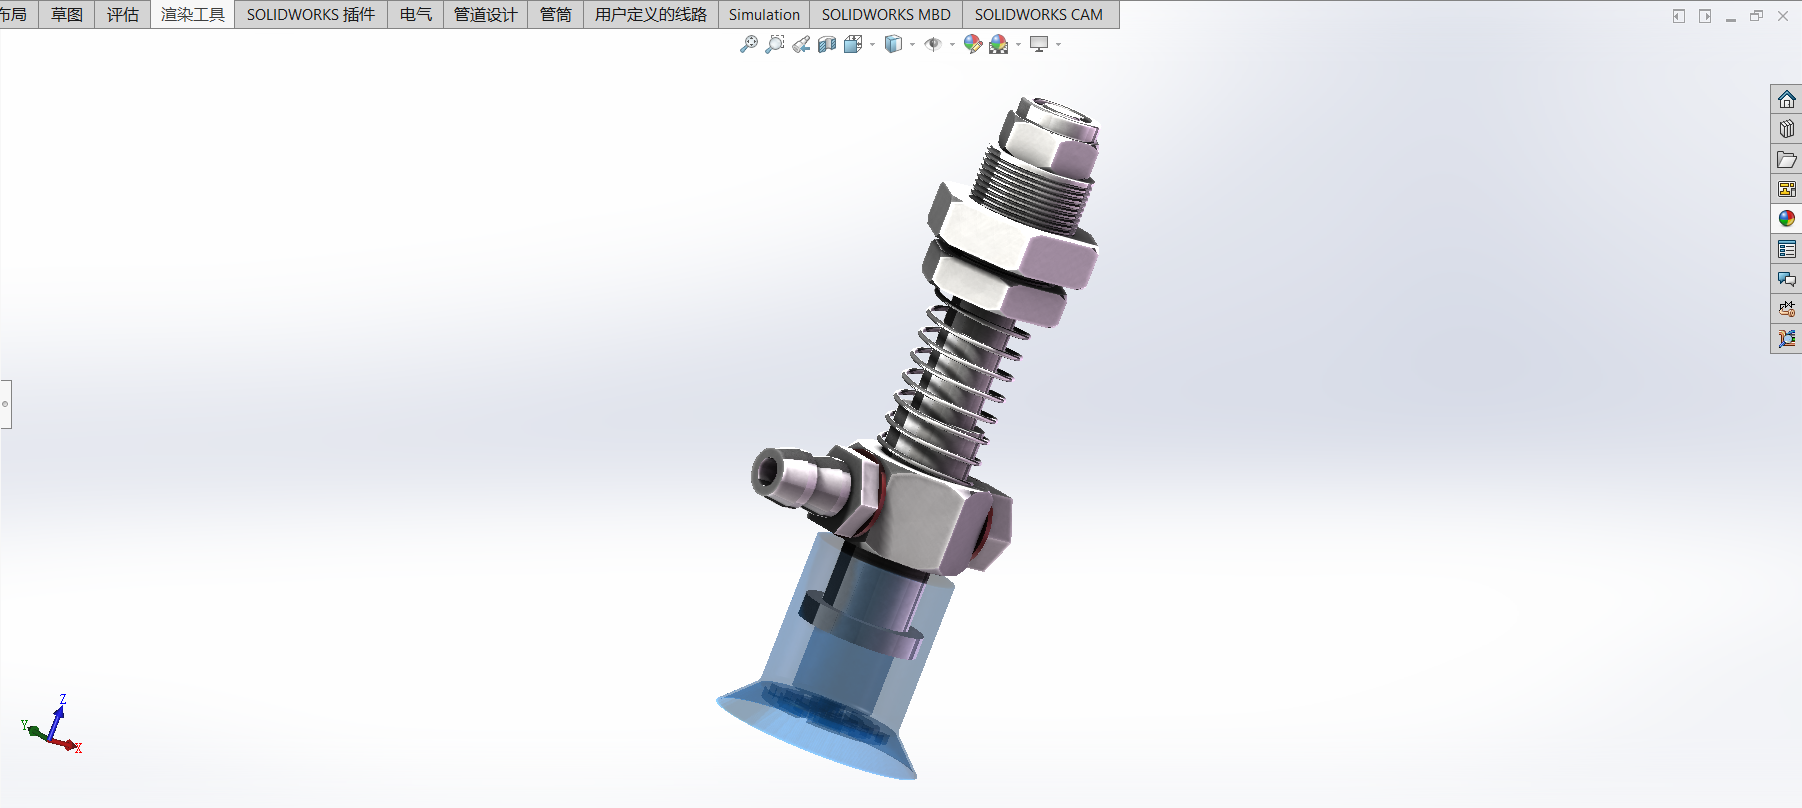Open the File Explorer folder tab
This screenshot has width=1802, height=808.
pos(1786,159)
